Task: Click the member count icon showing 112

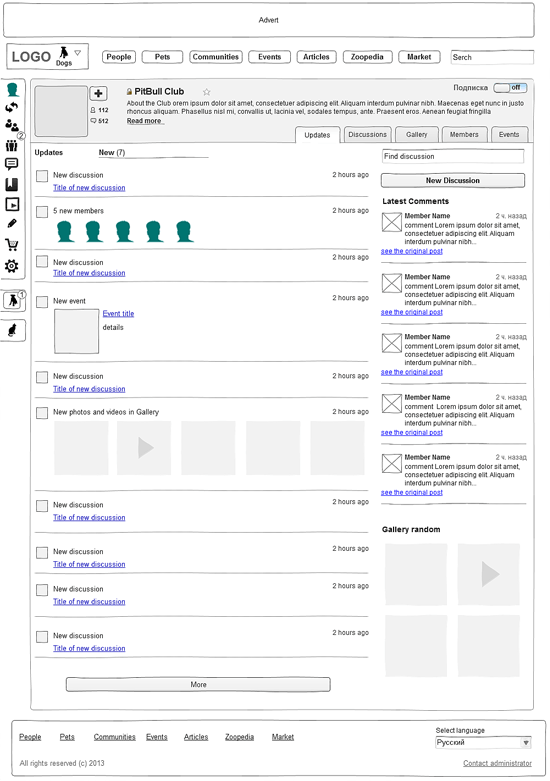Action: 93,110
